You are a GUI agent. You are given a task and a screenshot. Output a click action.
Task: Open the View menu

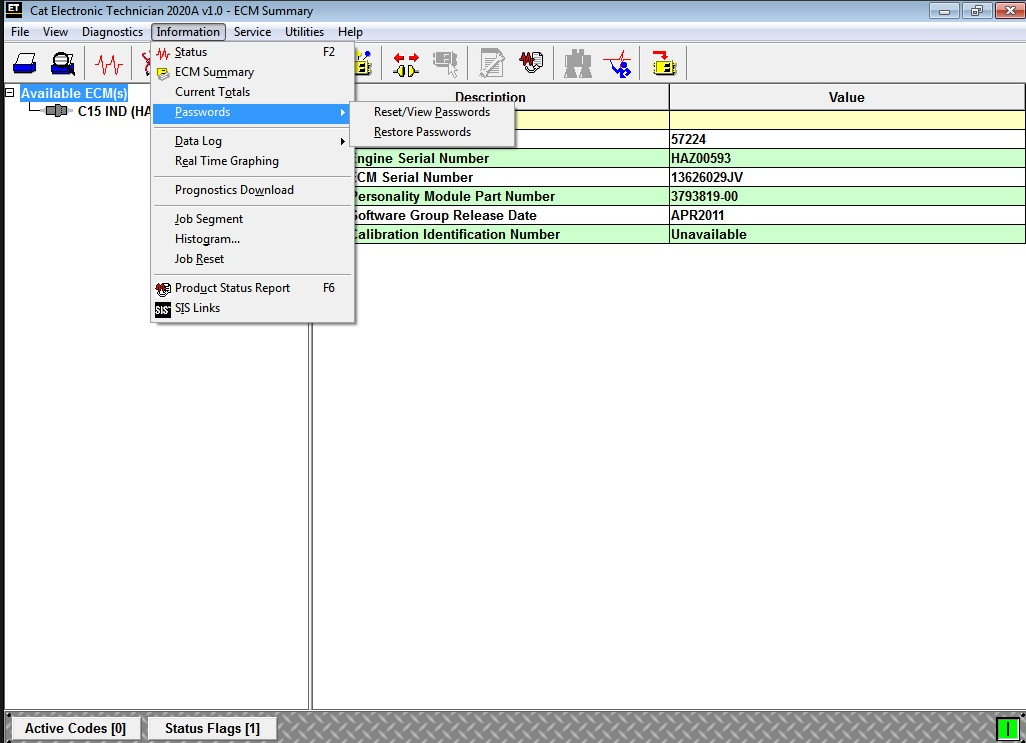[55, 32]
